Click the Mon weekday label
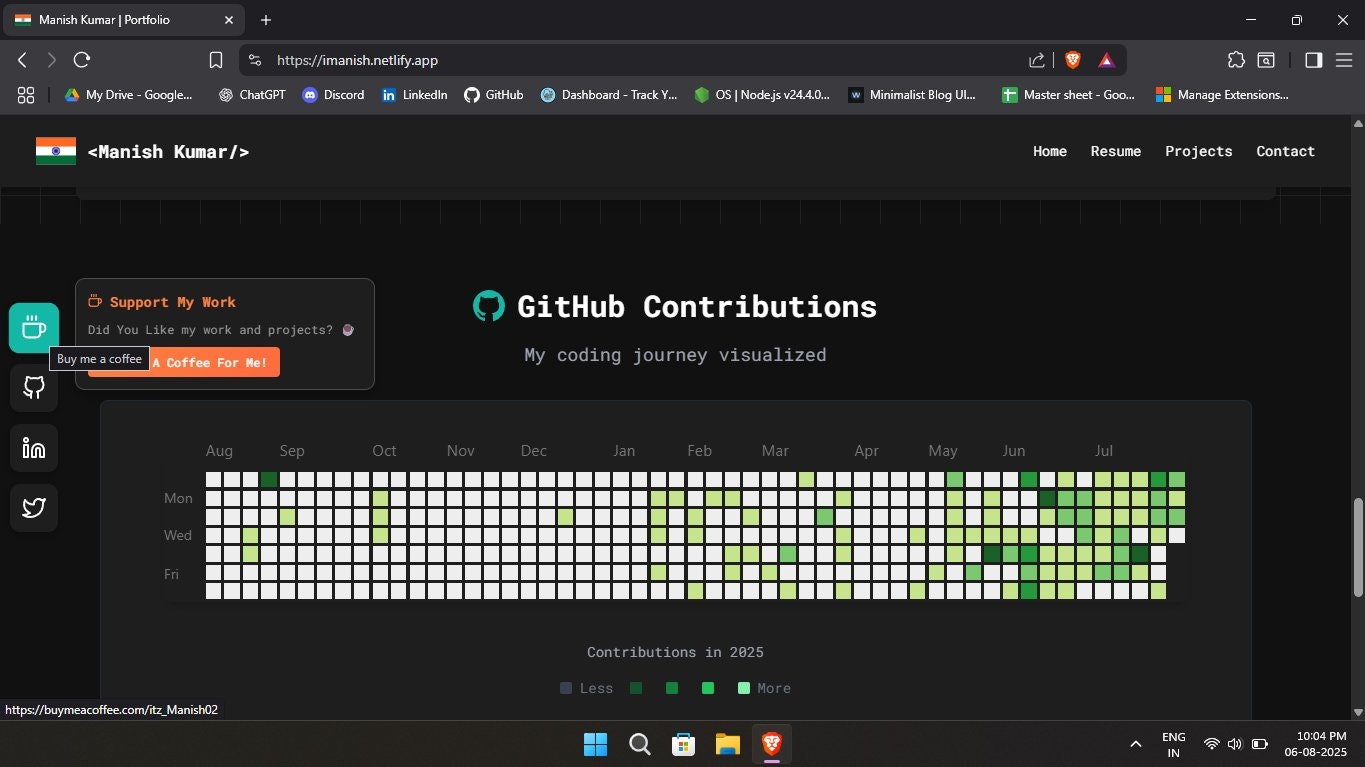The width and height of the screenshot is (1365, 767). [178, 498]
